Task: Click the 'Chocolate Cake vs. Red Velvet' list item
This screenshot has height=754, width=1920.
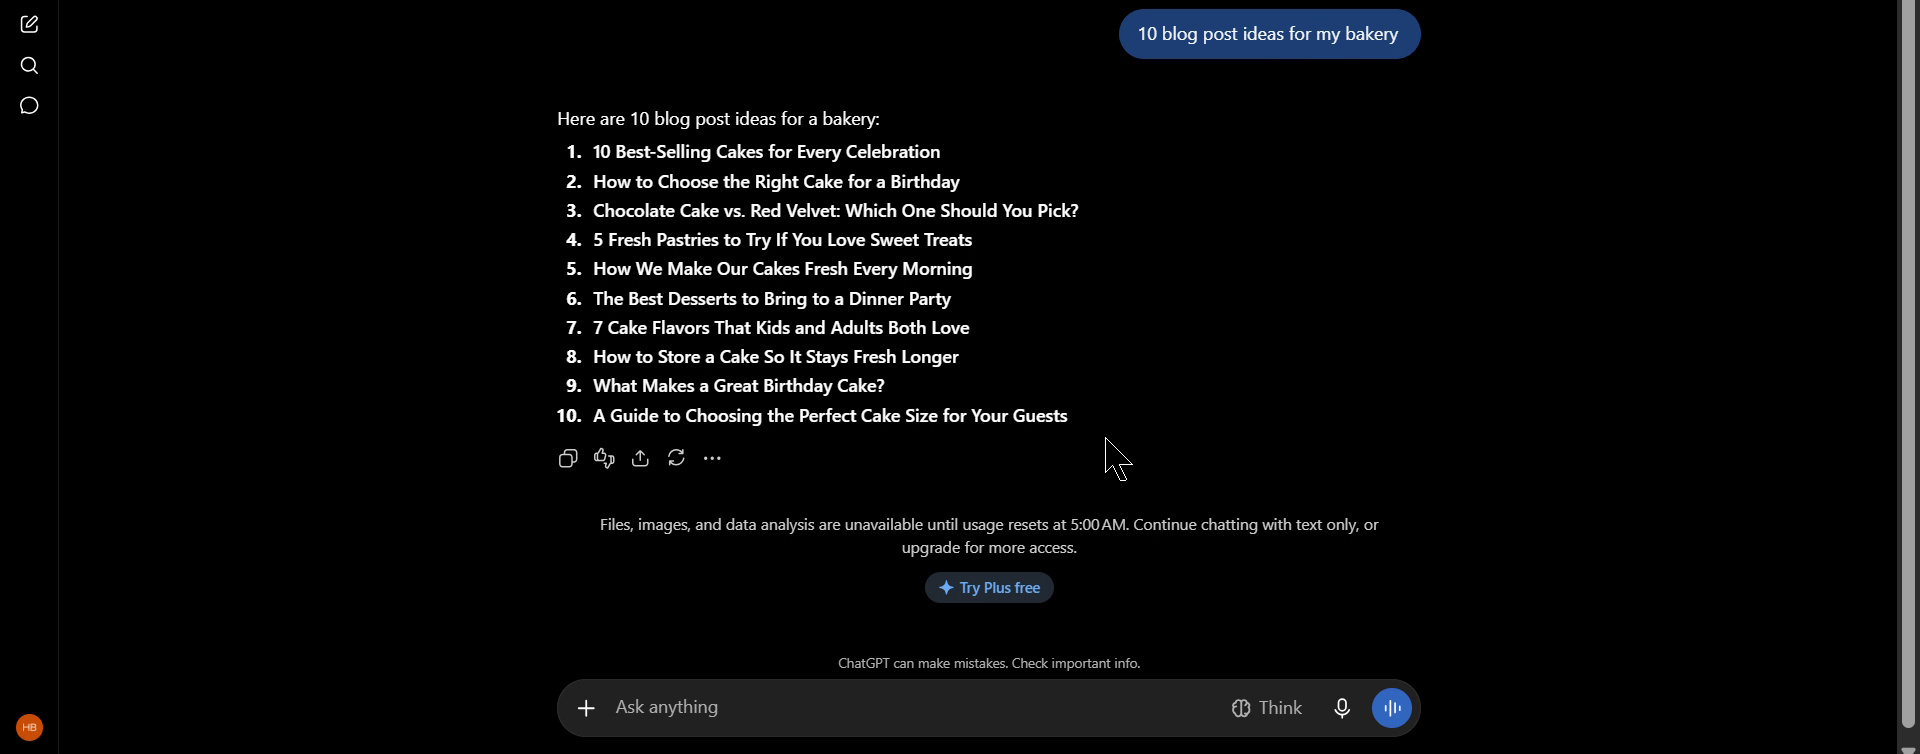Action: pyautogui.click(x=836, y=211)
